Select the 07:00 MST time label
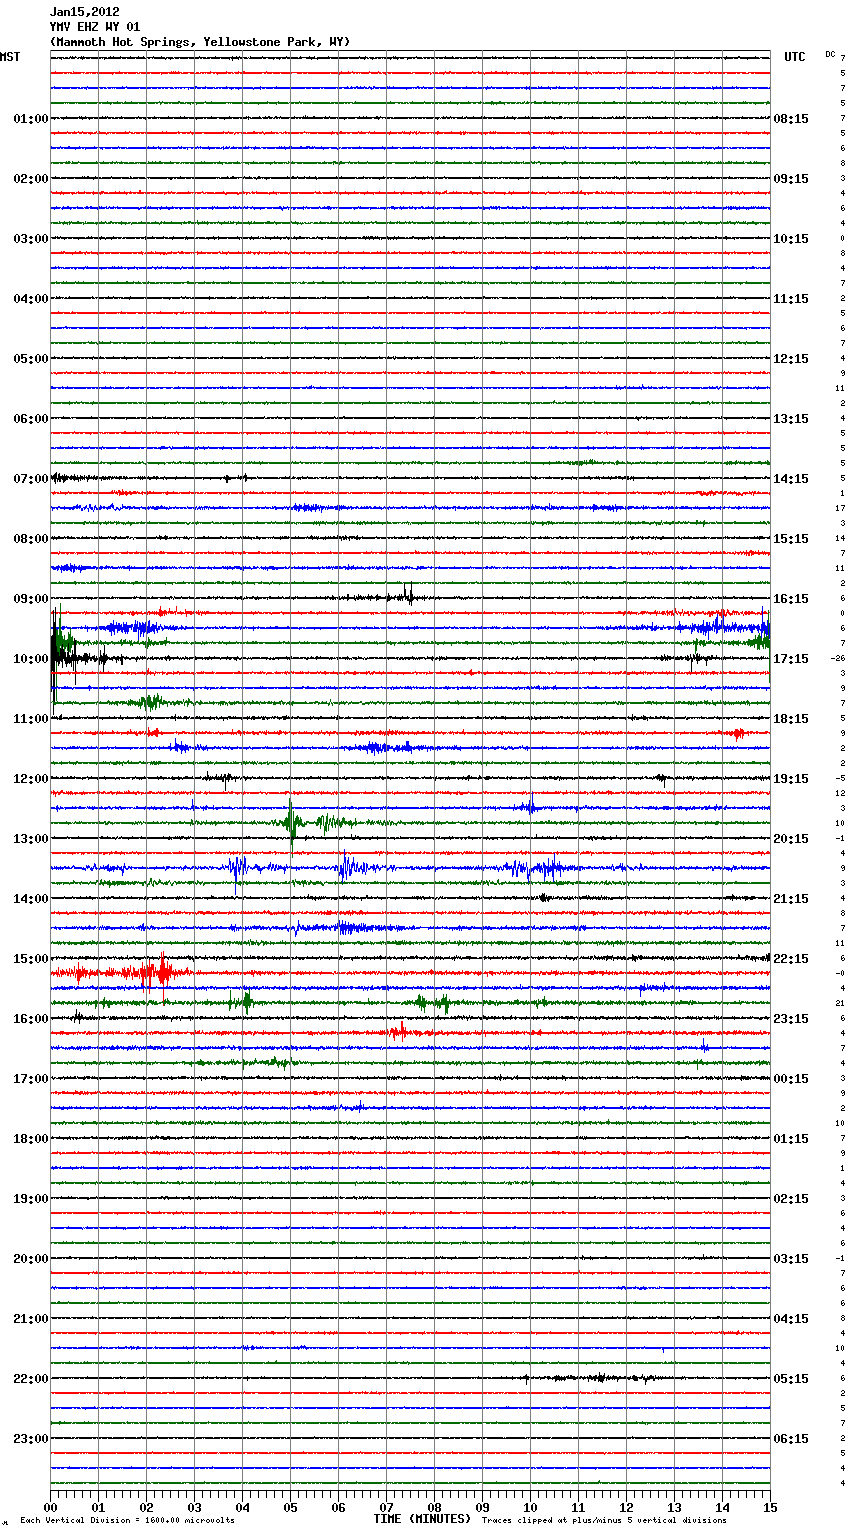 31,479
